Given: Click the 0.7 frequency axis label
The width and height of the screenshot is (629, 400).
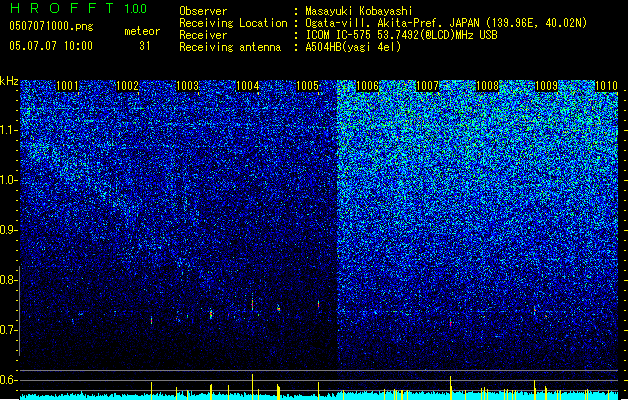Looking at the screenshot, I should (9, 330).
